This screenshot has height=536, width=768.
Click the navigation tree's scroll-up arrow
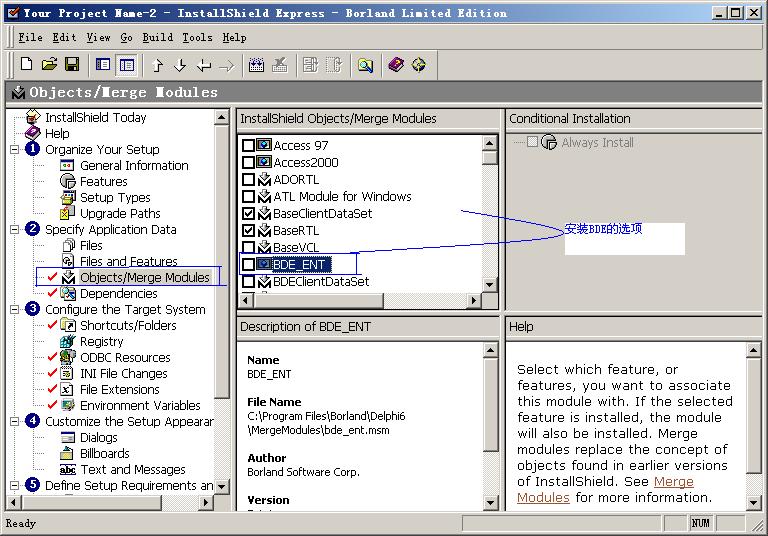[222, 117]
